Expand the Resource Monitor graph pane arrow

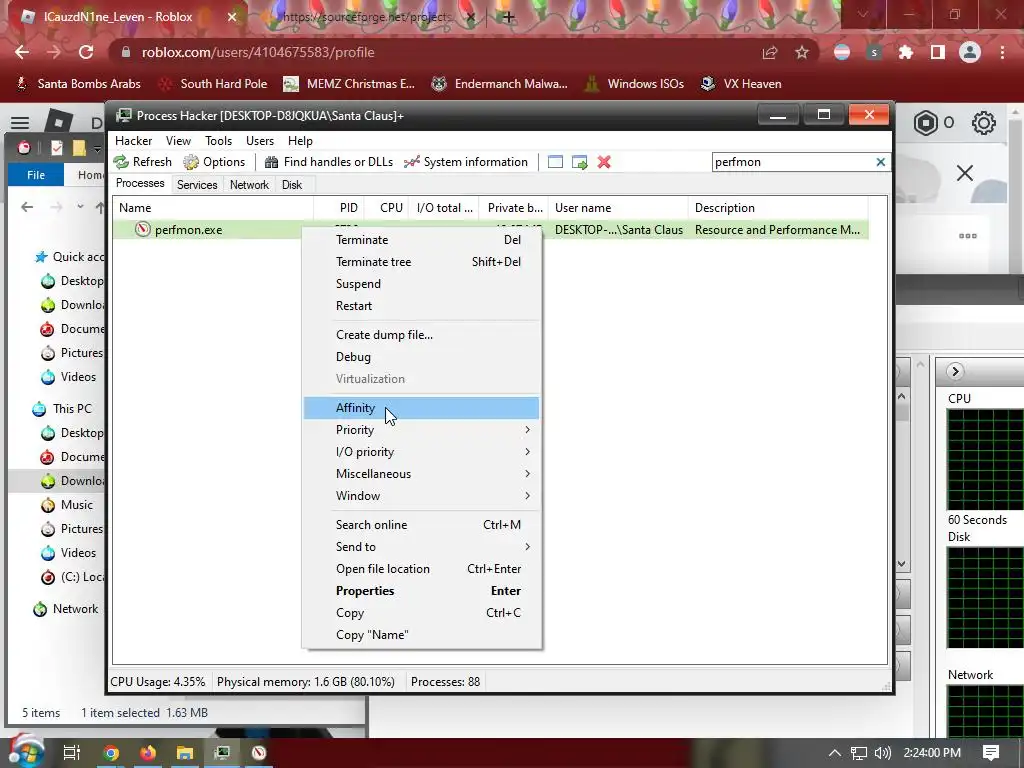point(955,372)
